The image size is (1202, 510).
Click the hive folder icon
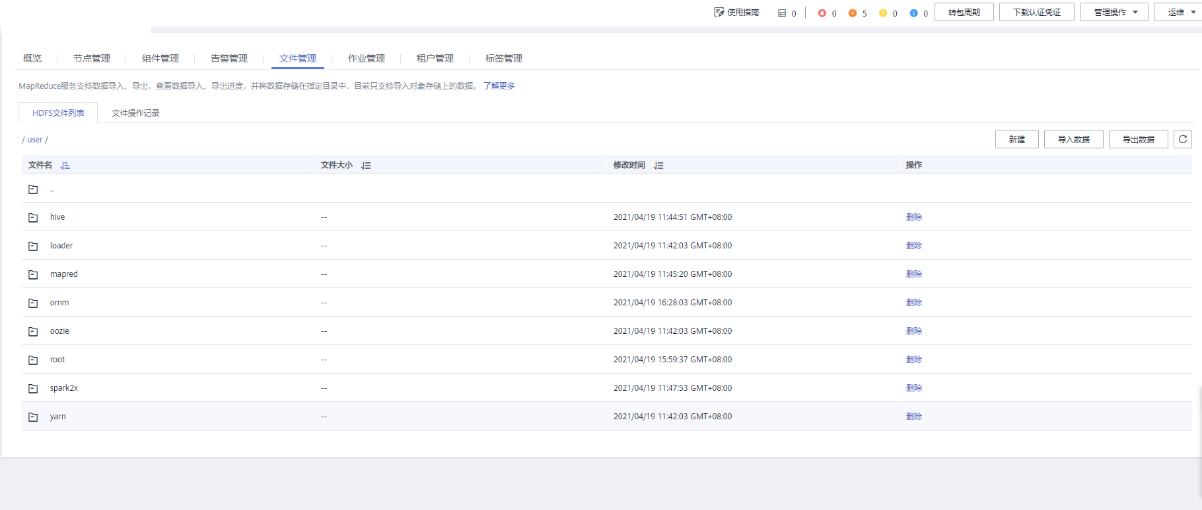click(x=33, y=217)
